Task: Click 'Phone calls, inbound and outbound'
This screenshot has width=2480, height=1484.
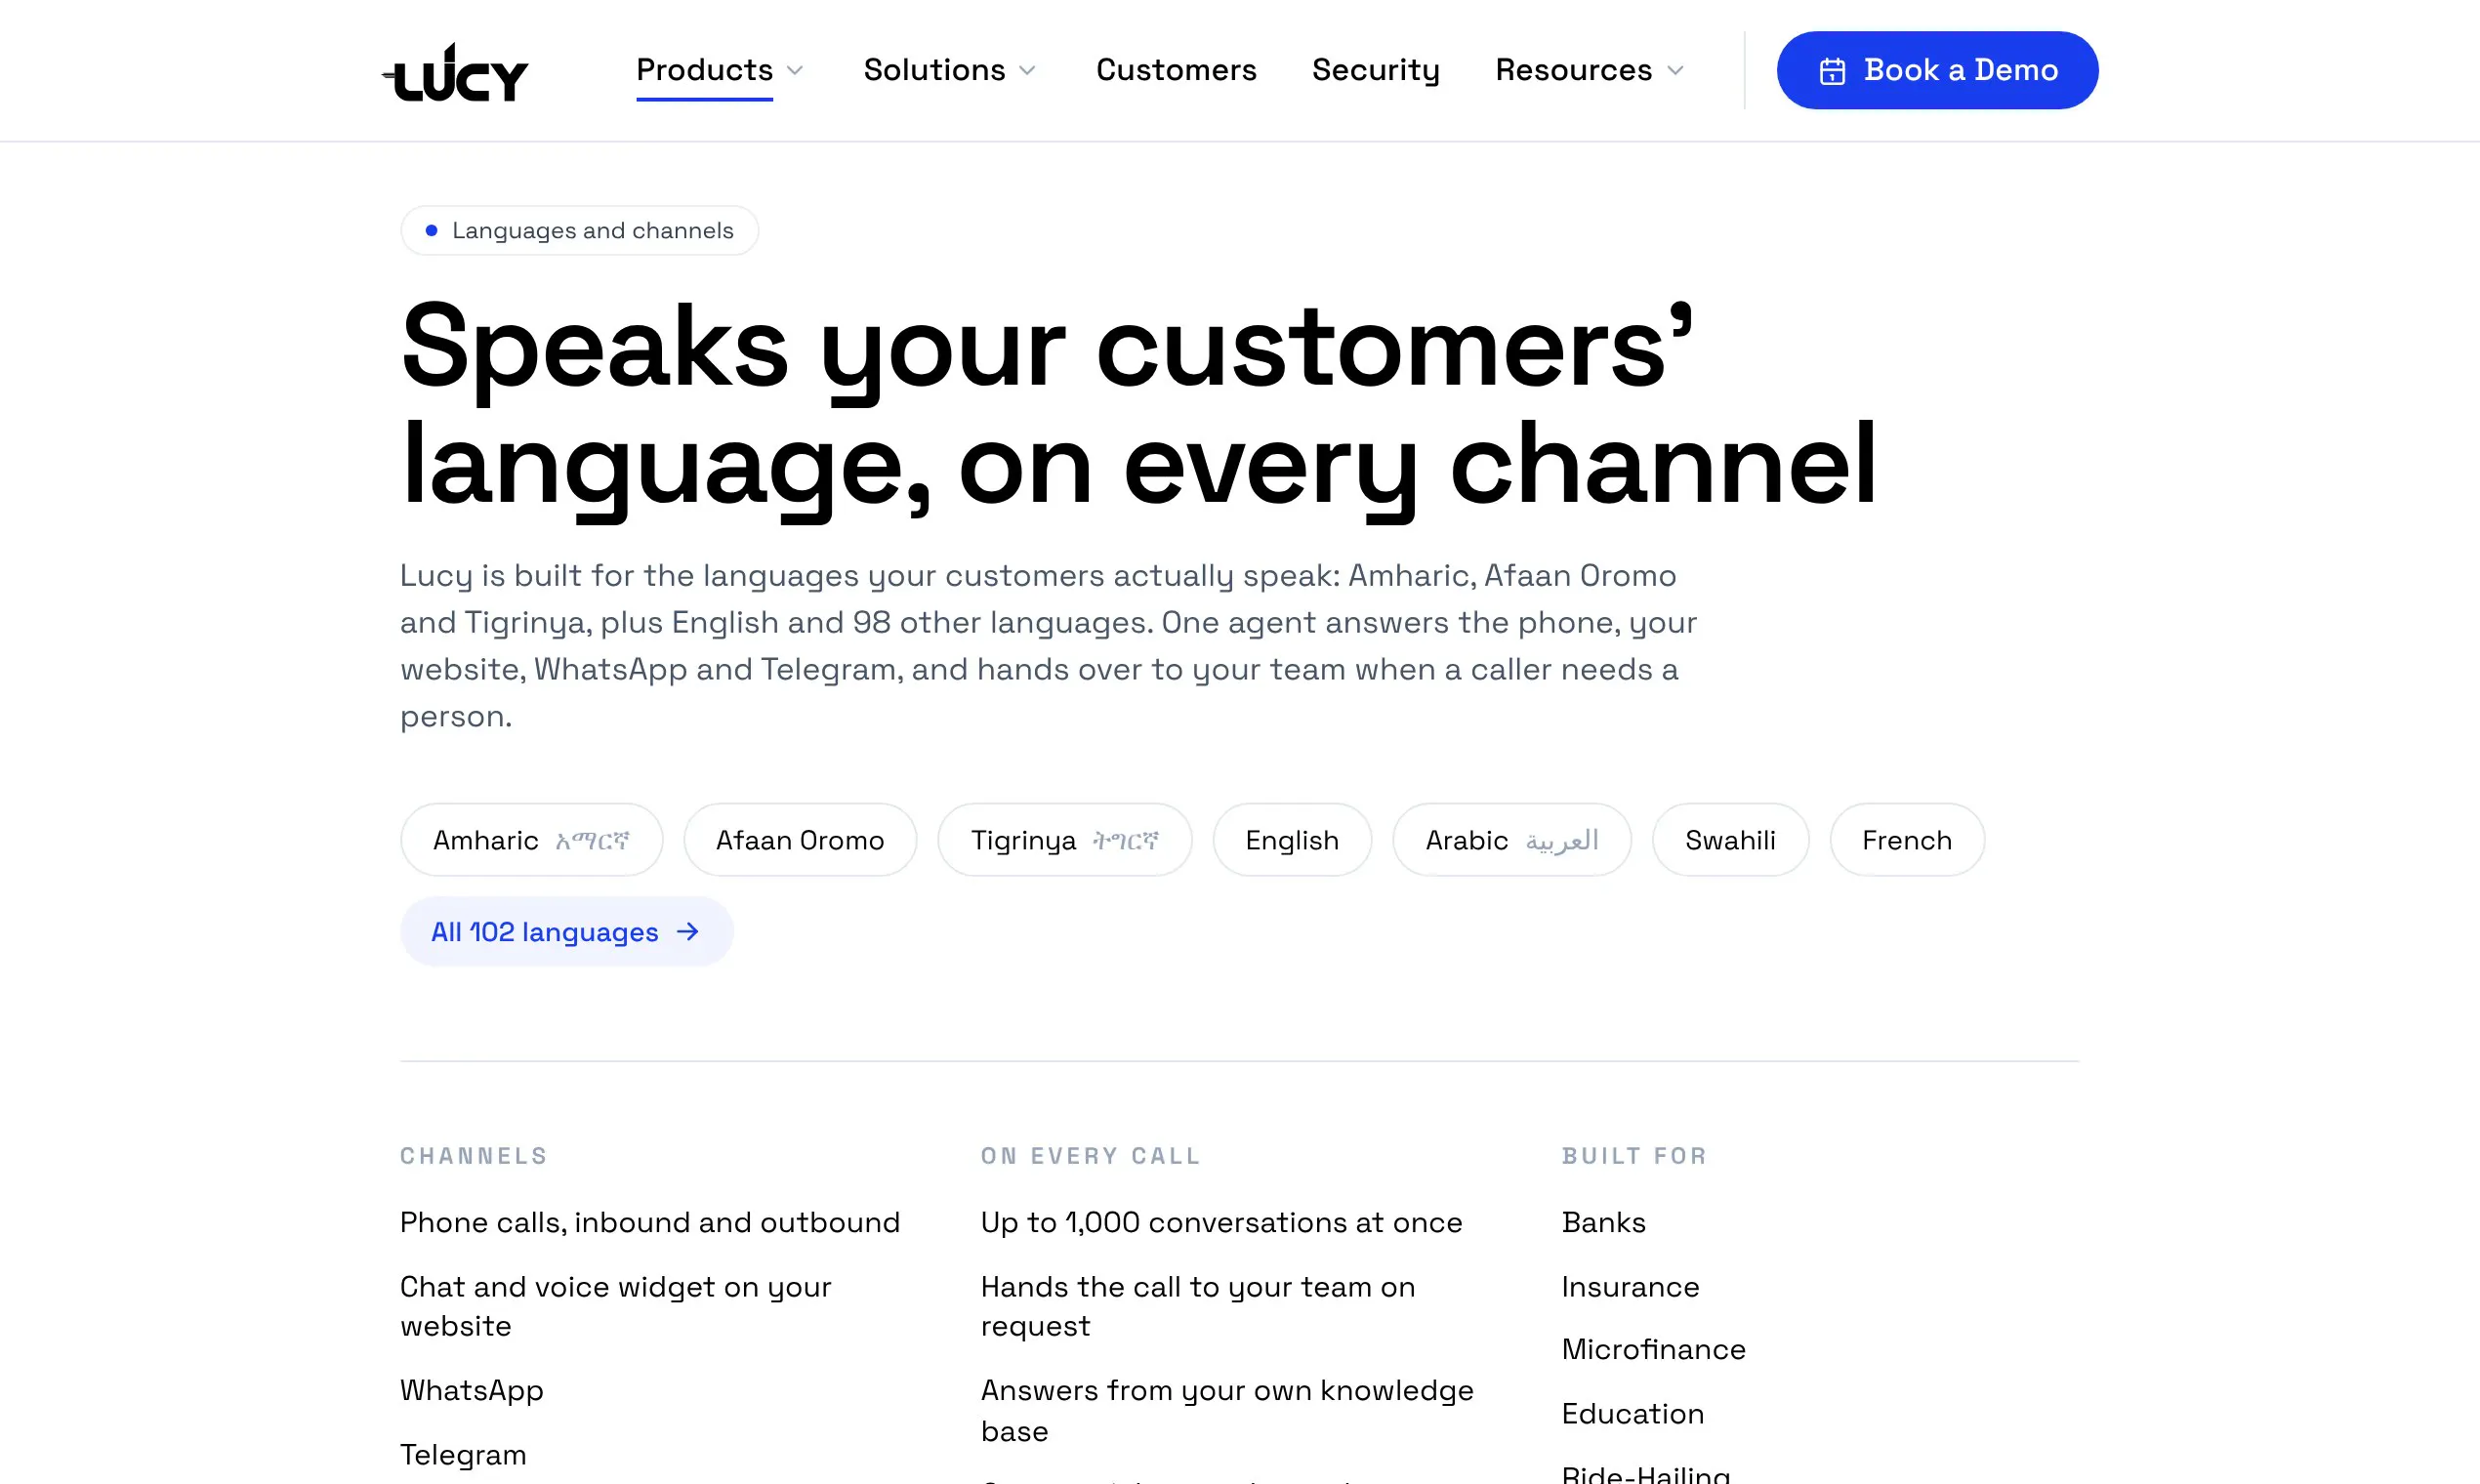Action: coord(650,1222)
